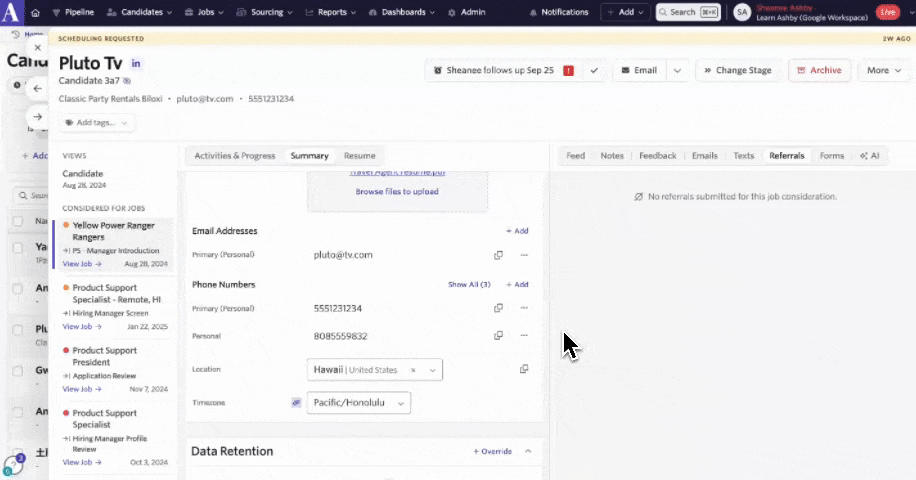Open View Job for Product Support President
The width and height of the screenshot is (916, 480).
coord(82,389)
